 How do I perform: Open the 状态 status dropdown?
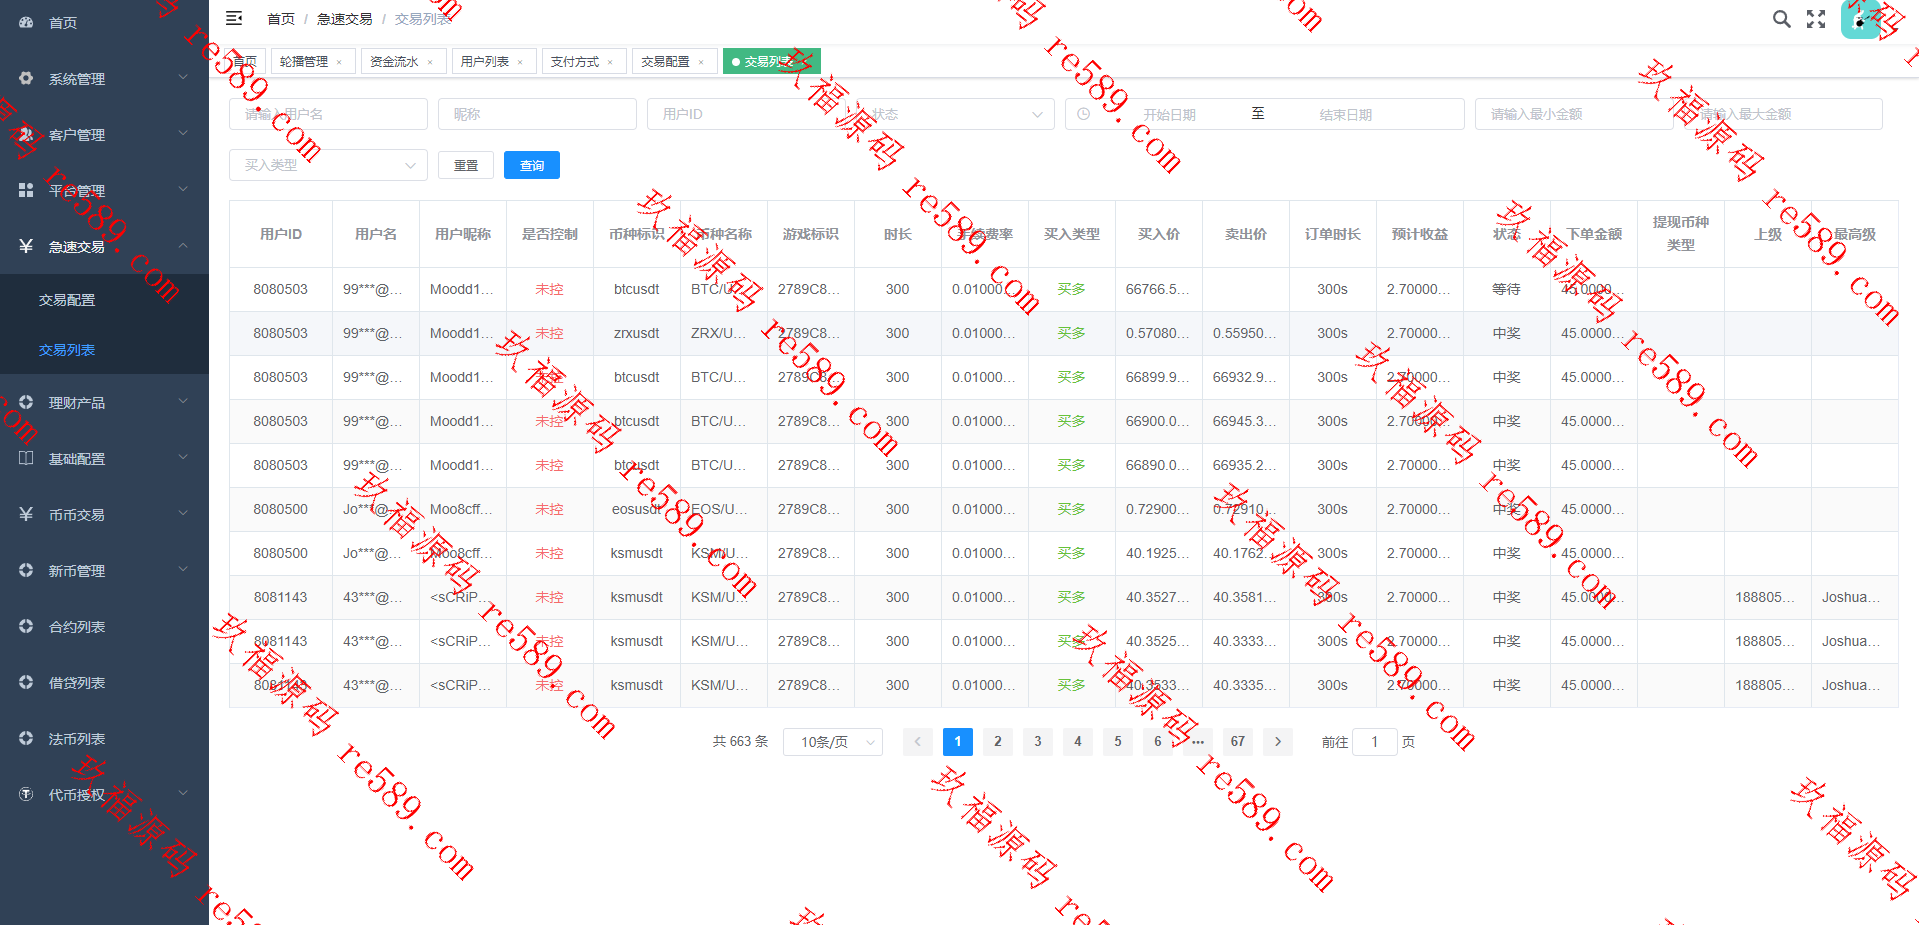click(955, 114)
